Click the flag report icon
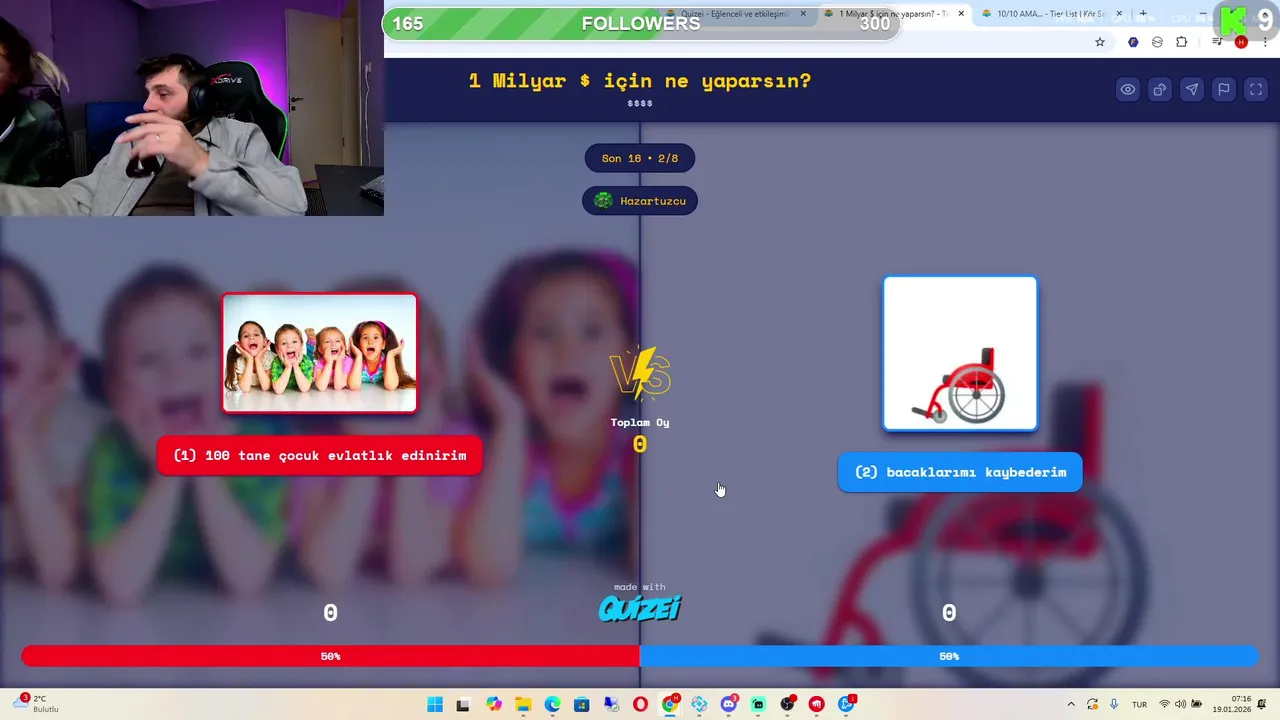The width and height of the screenshot is (1280, 720). pos(1224,90)
